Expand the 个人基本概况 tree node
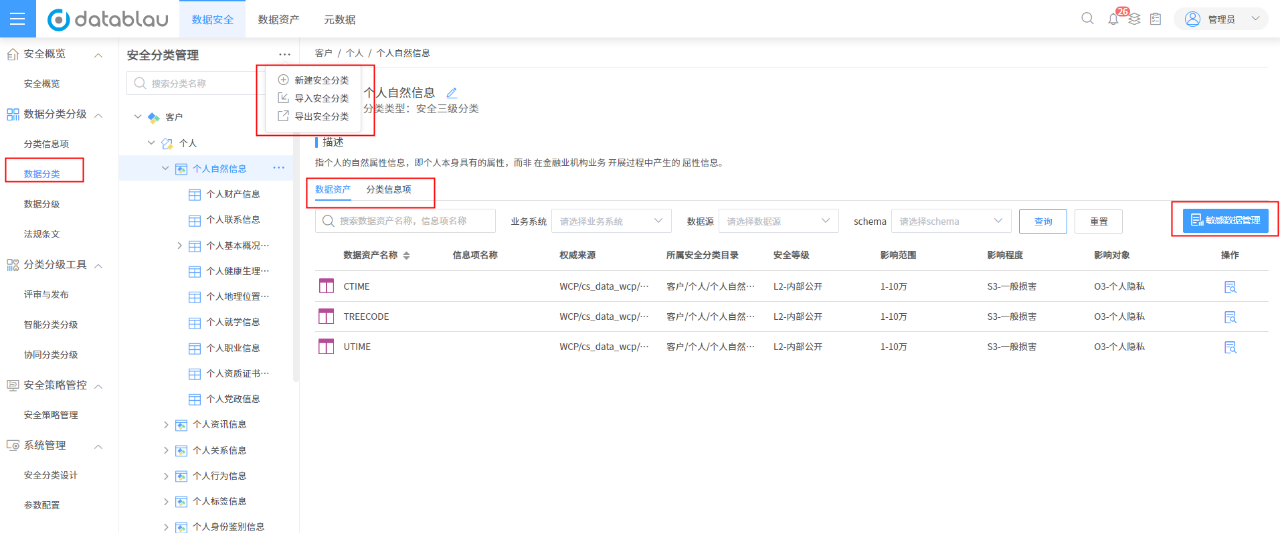 [x=180, y=245]
